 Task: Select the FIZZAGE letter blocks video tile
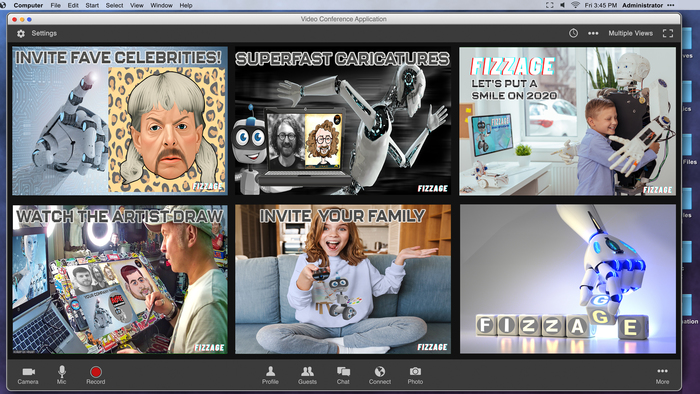coord(567,279)
